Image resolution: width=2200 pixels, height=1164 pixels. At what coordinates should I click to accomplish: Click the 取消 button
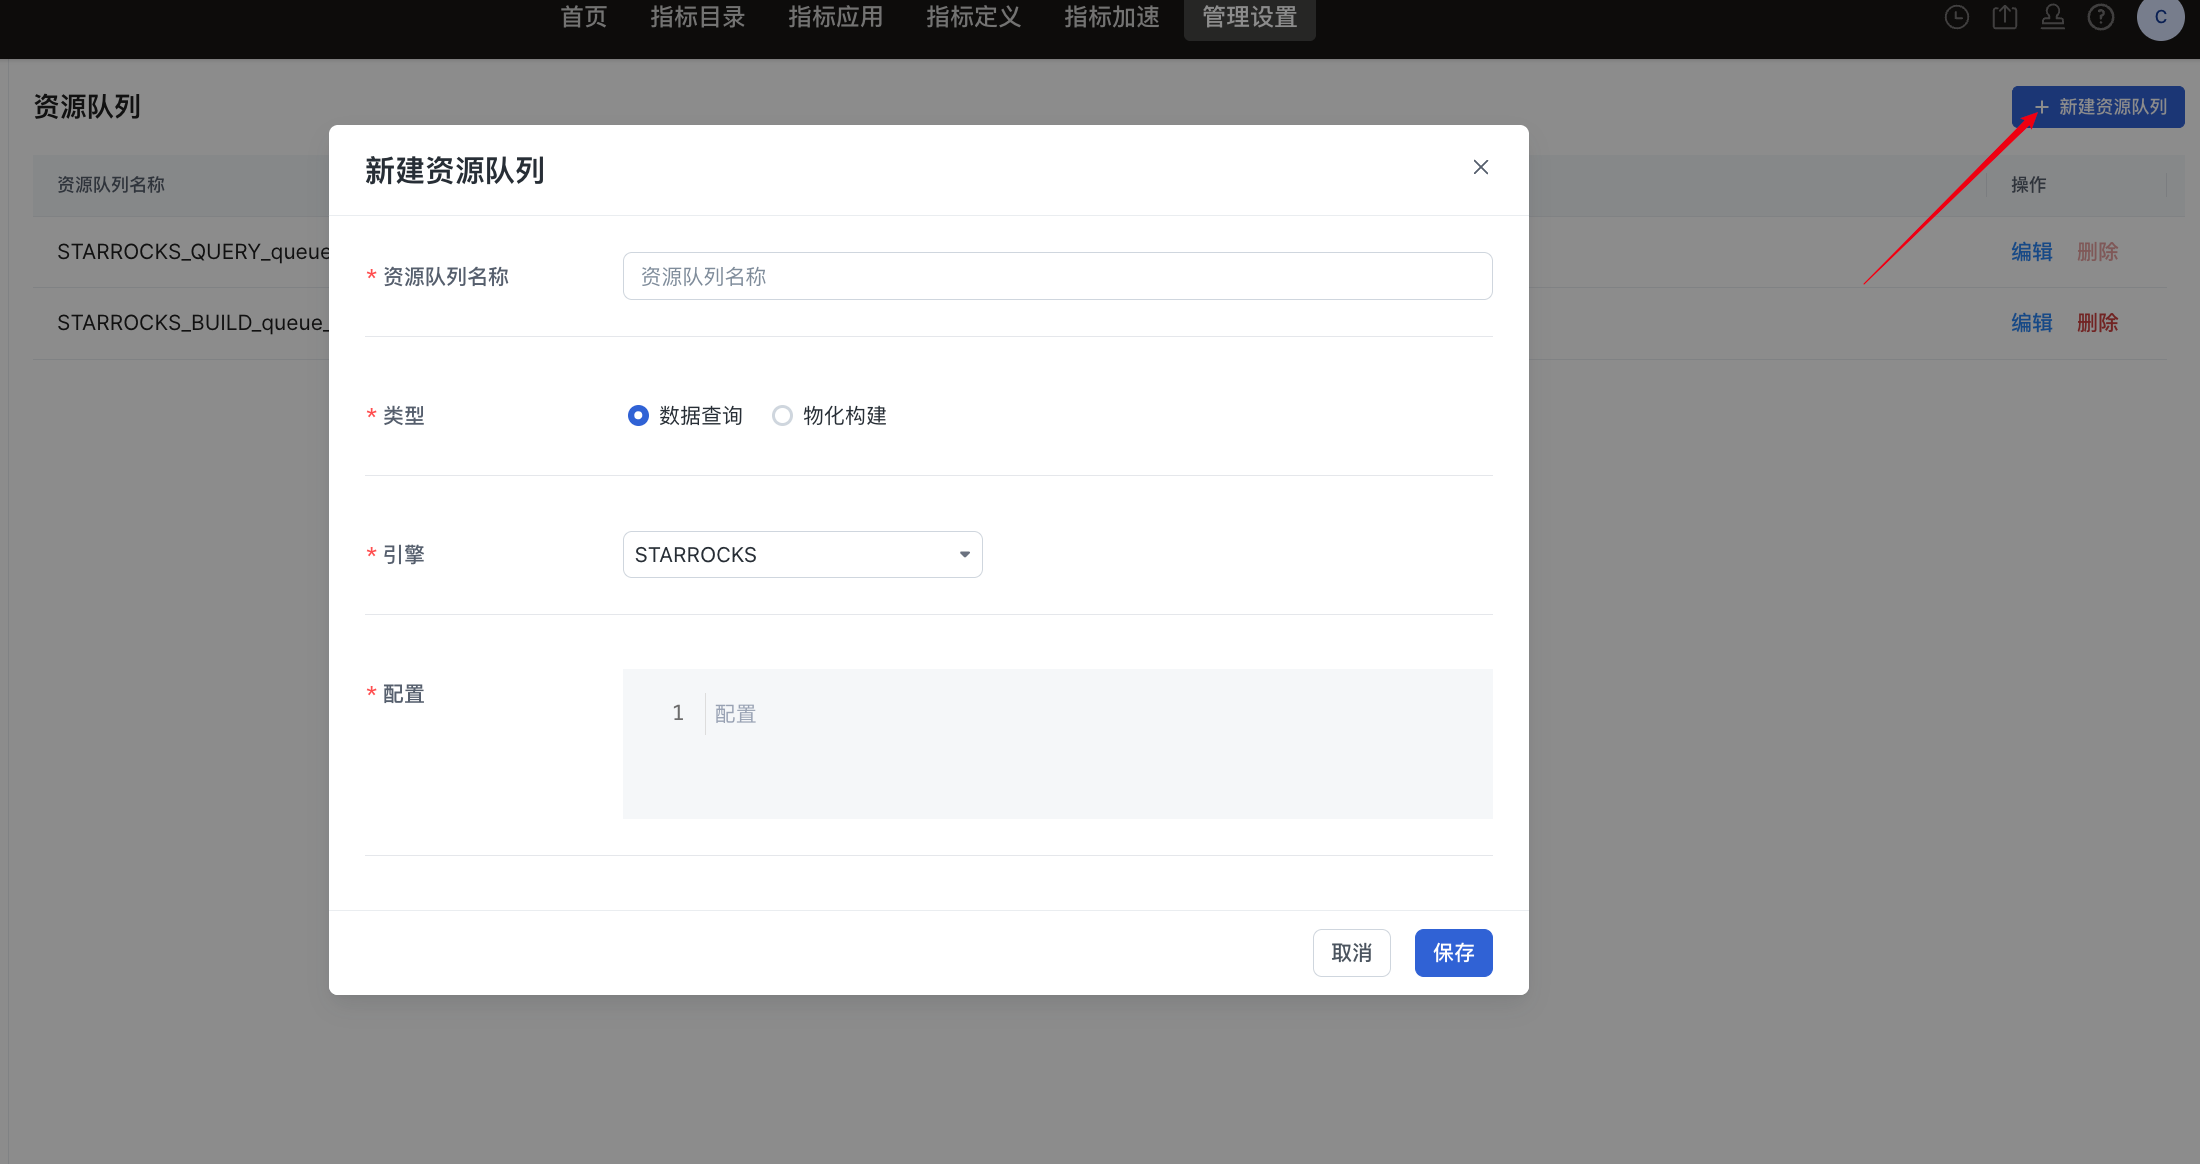point(1351,952)
